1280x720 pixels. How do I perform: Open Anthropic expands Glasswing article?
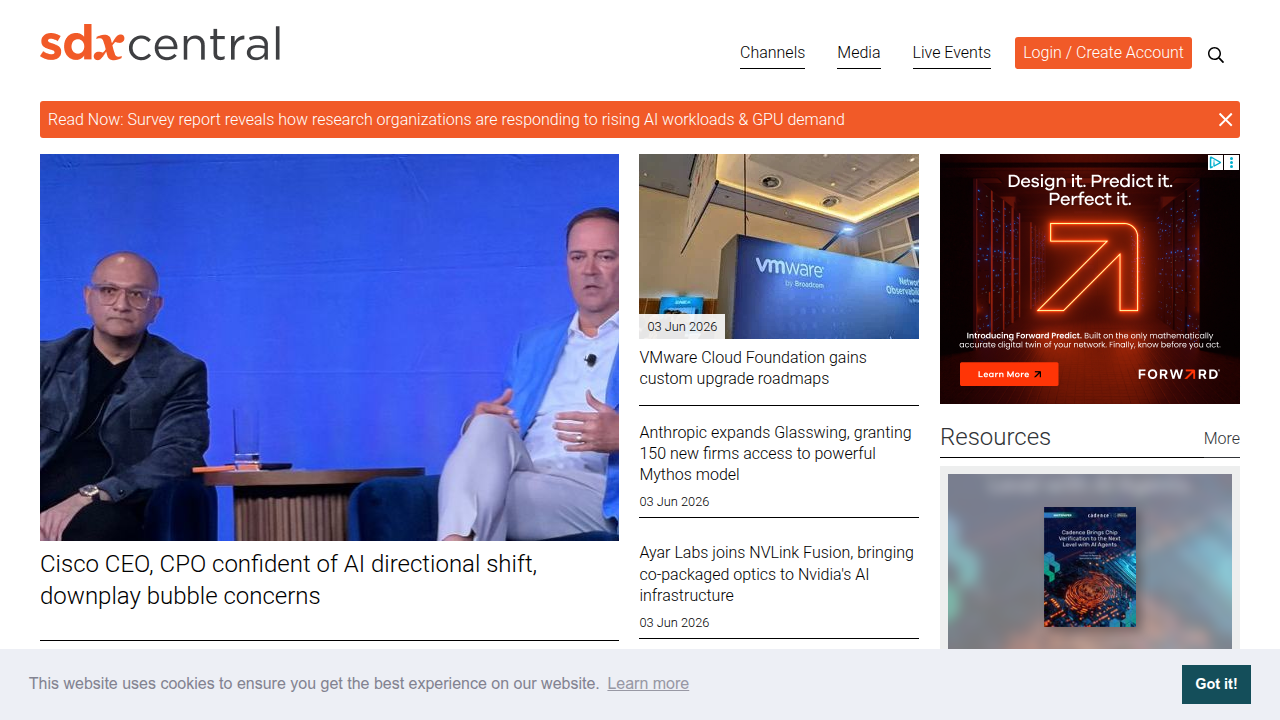[x=776, y=453]
